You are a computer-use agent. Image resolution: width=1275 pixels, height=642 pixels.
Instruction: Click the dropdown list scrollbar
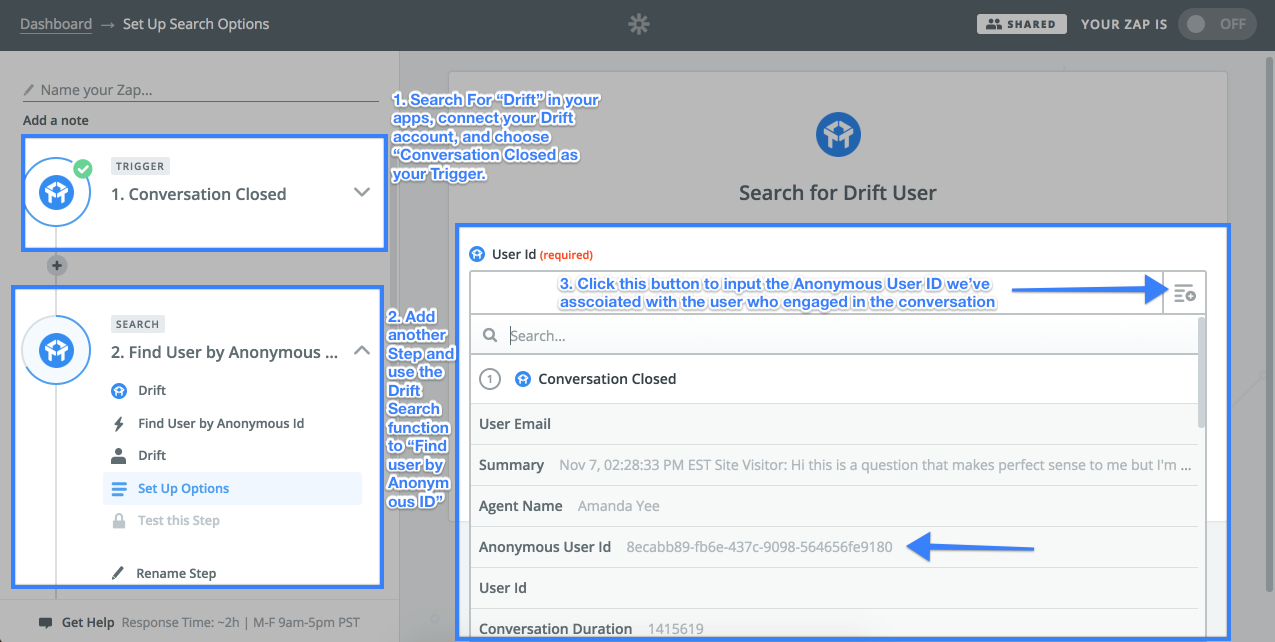pos(1202,372)
